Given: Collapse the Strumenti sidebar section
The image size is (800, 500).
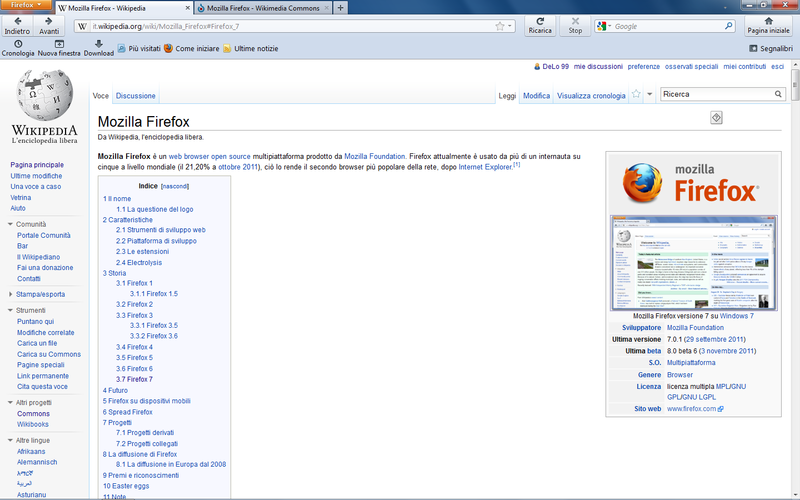Looking at the screenshot, I should (10, 310).
